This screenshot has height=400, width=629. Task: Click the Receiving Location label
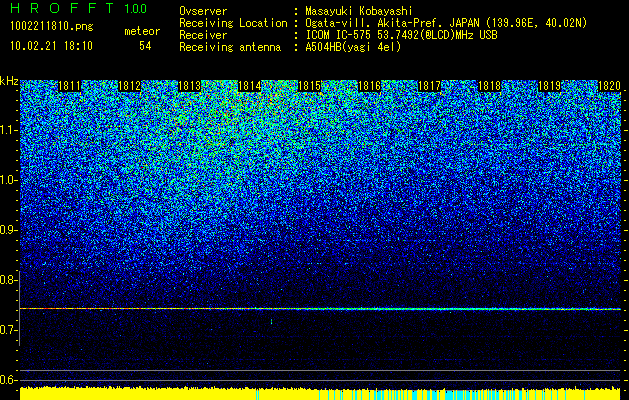click(233, 23)
